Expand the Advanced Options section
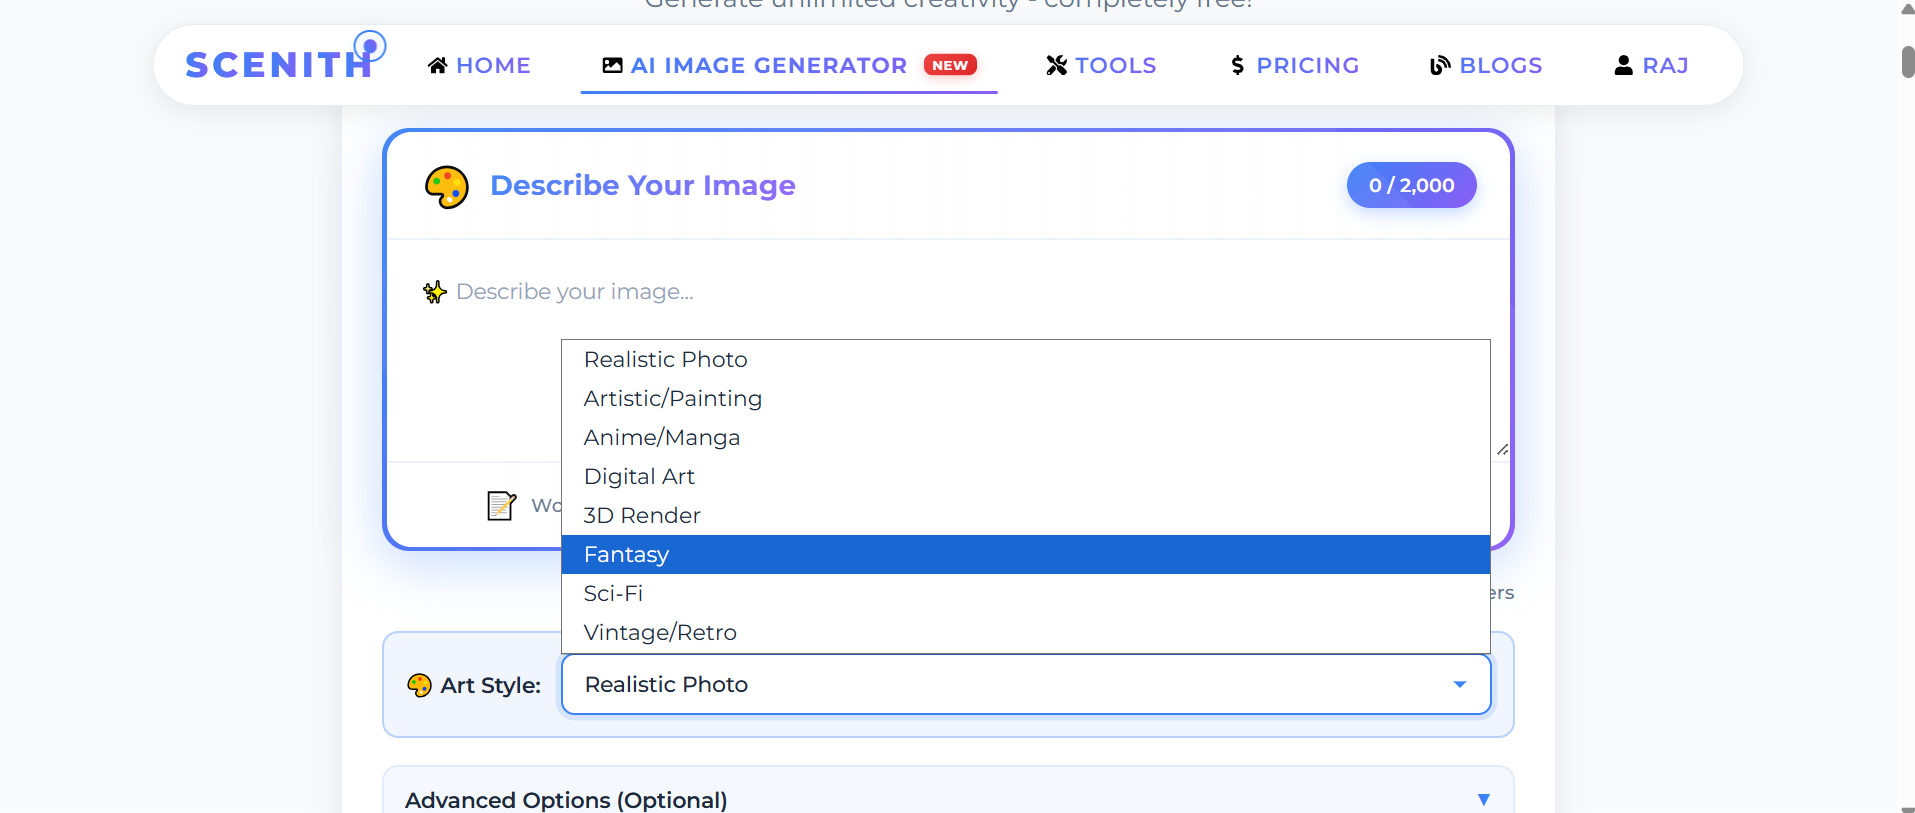1915x813 pixels. coord(1483,799)
